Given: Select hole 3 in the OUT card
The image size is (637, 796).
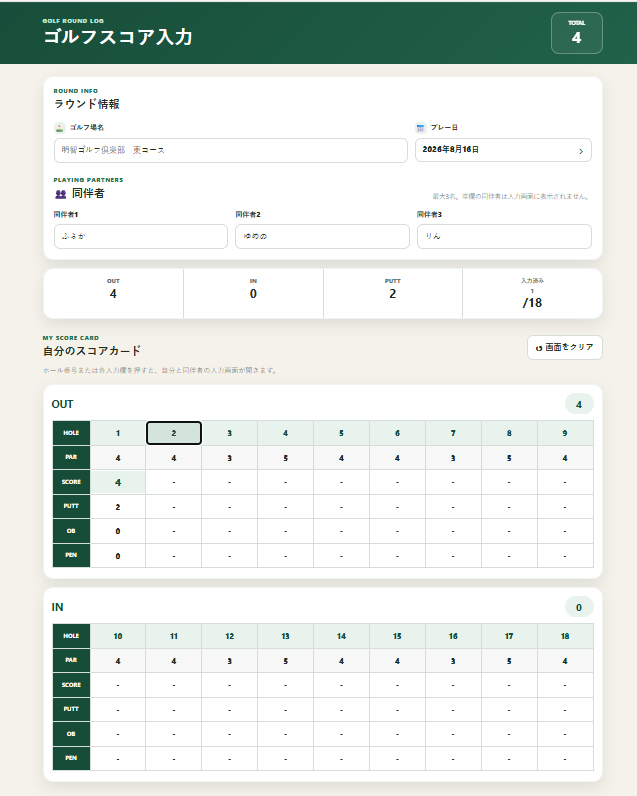Looking at the screenshot, I should [229, 433].
